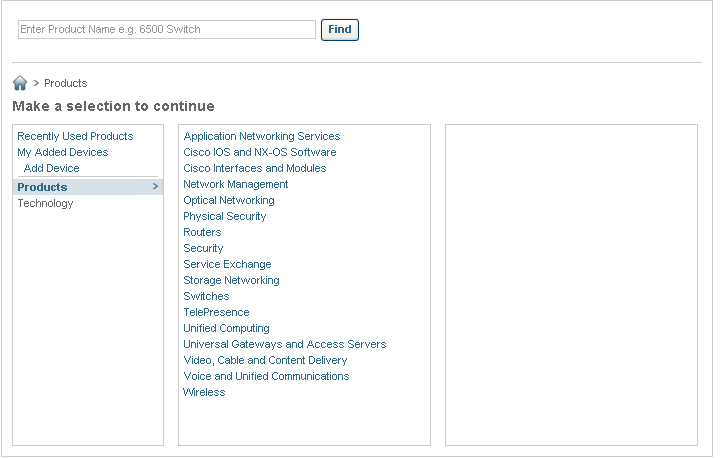Open the TelePresence category

pos(216,312)
